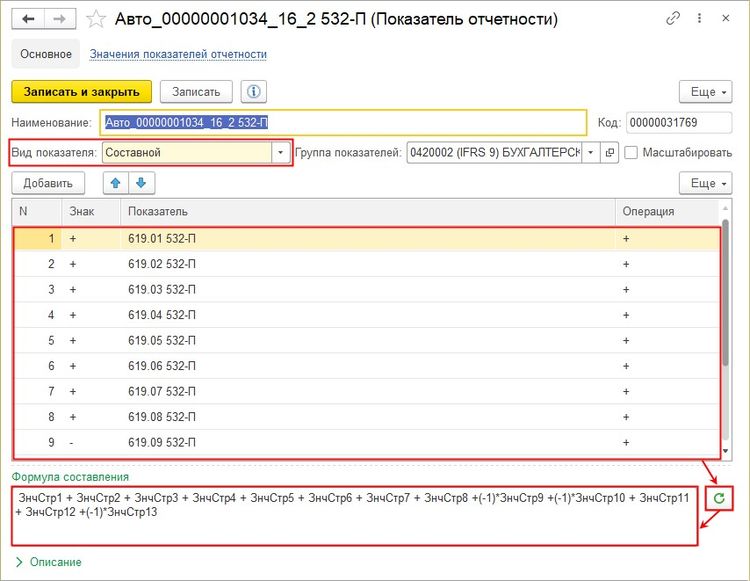Switch to the Основное tab
This screenshot has width=750, height=581.
[44, 54]
